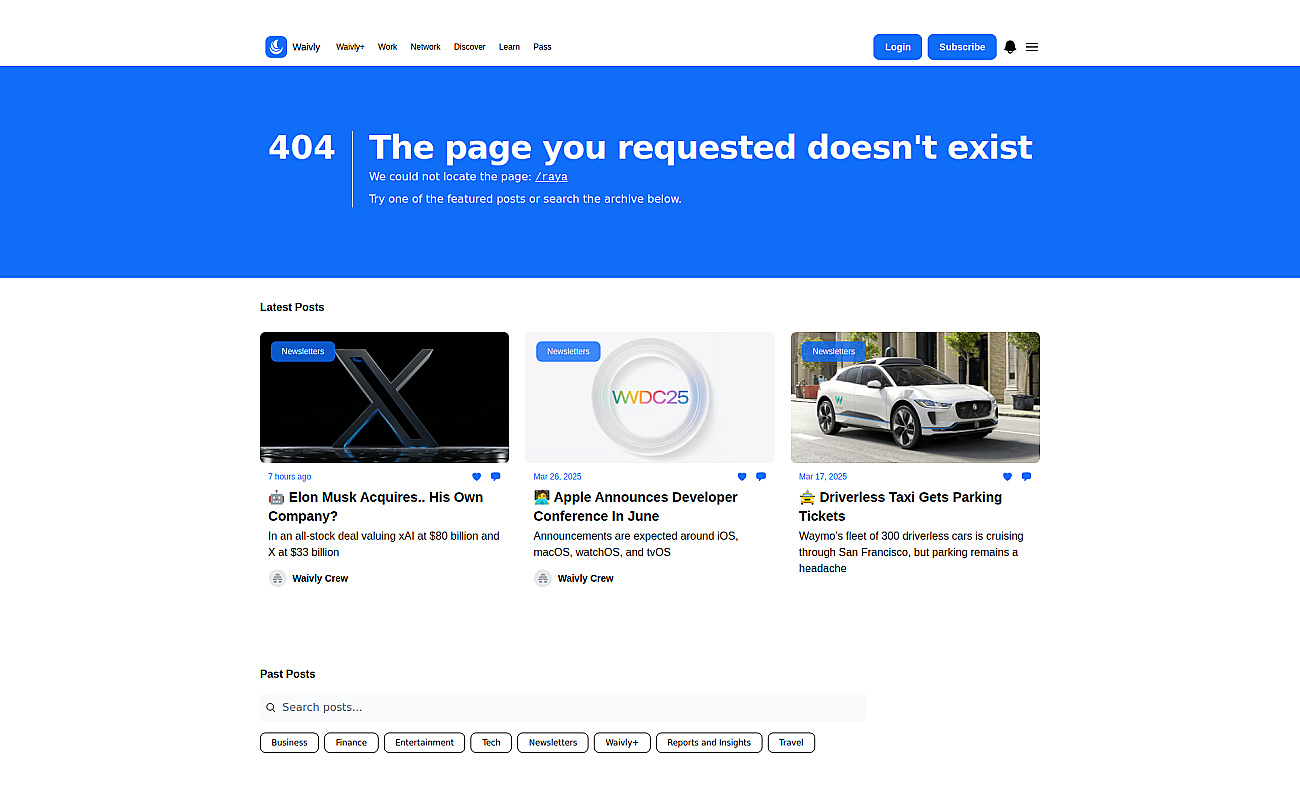Open the Discover nav item
Viewport: 1300px width, 788px height.
pos(469,47)
